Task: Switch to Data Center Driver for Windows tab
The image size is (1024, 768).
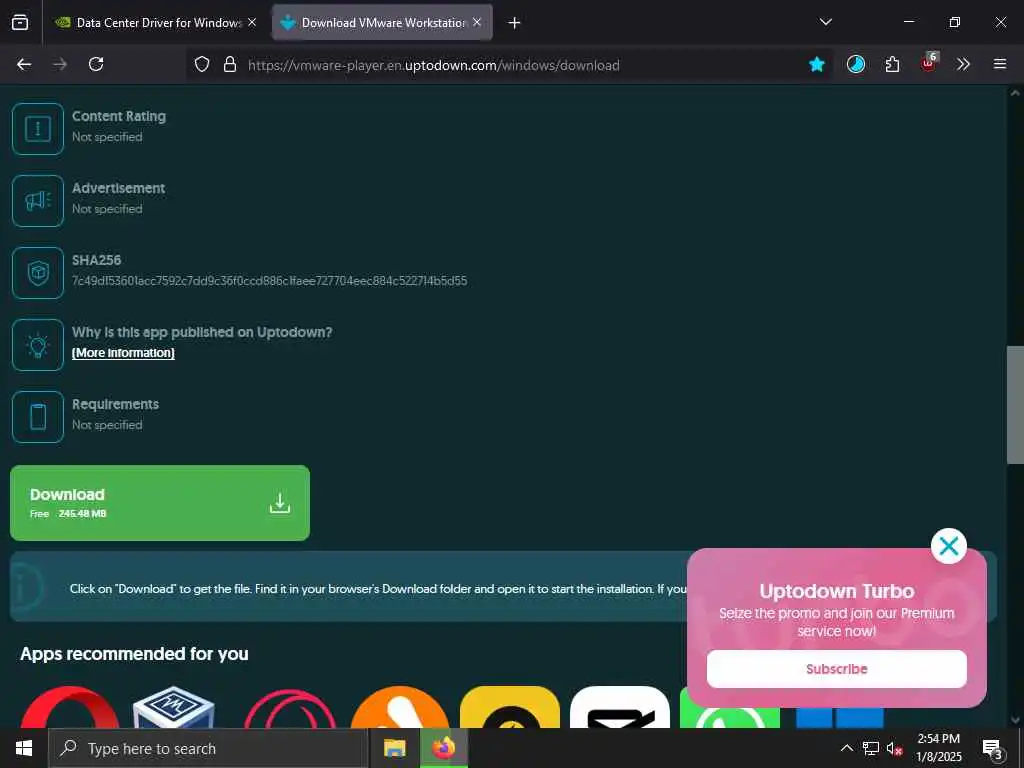Action: point(157,22)
